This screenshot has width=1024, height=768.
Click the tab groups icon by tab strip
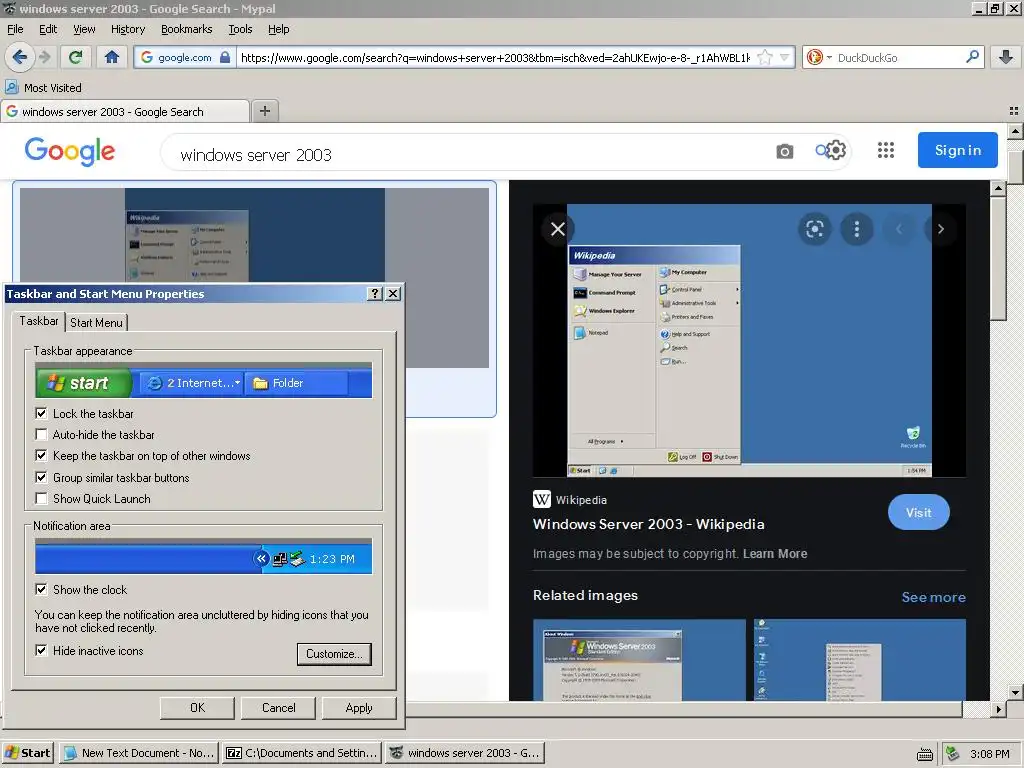click(x=1014, y=111)
